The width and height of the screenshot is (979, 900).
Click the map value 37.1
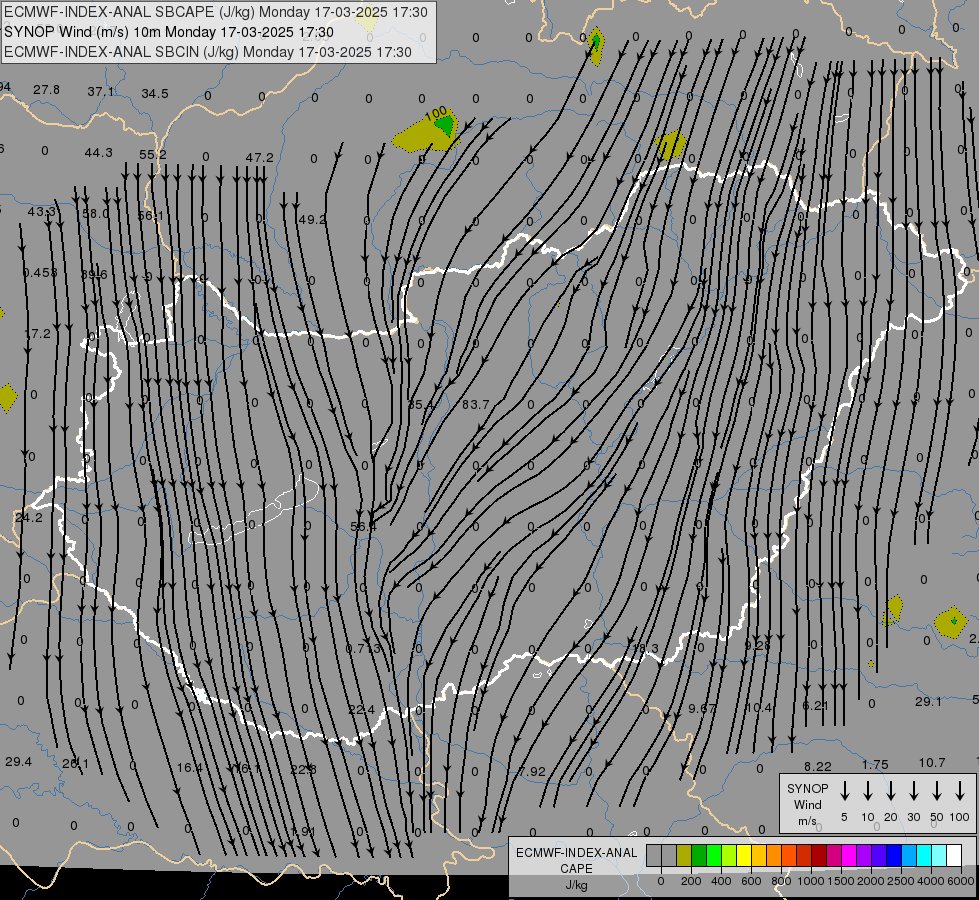coord(101,92)
